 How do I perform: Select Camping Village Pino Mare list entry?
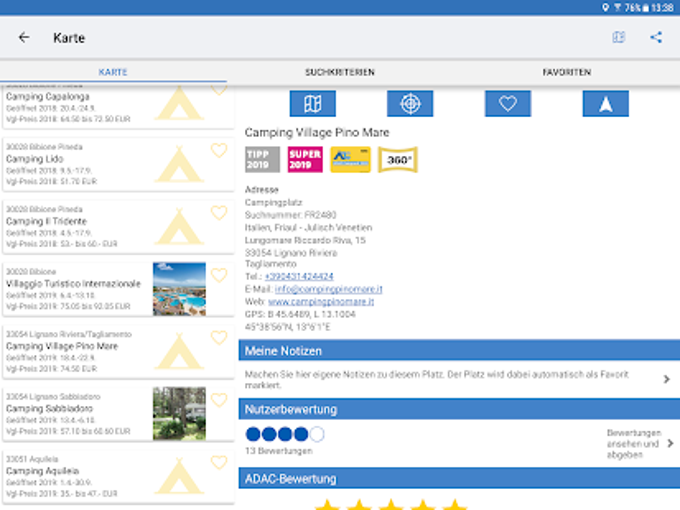[x=118, y=352]
